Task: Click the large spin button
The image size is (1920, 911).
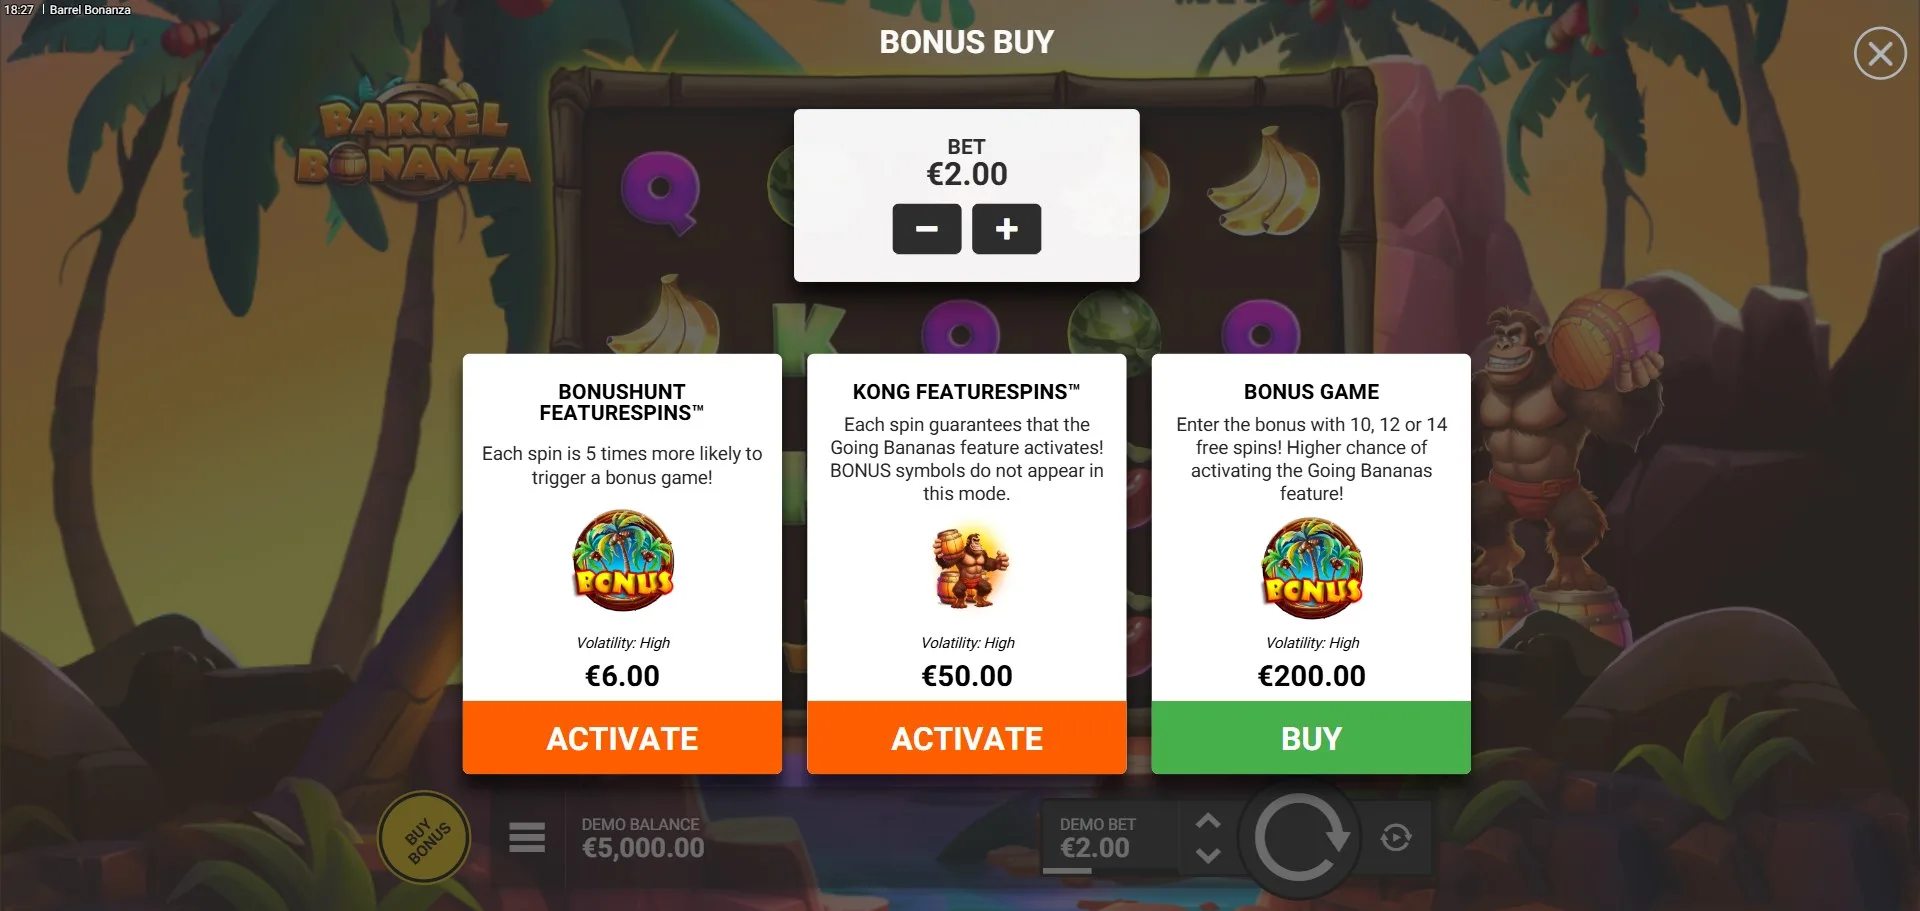Action: [1300, 838]
